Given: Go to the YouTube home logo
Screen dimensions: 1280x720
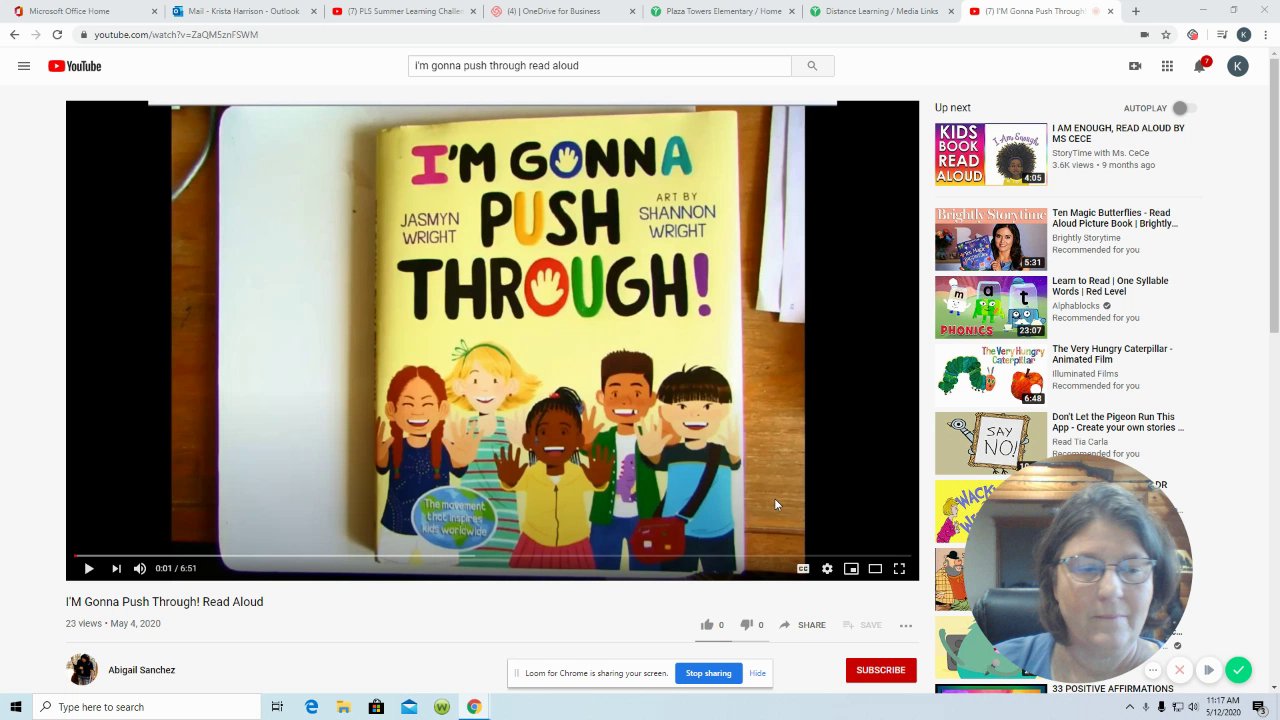Looking at the screenshot, I should 75,66.
